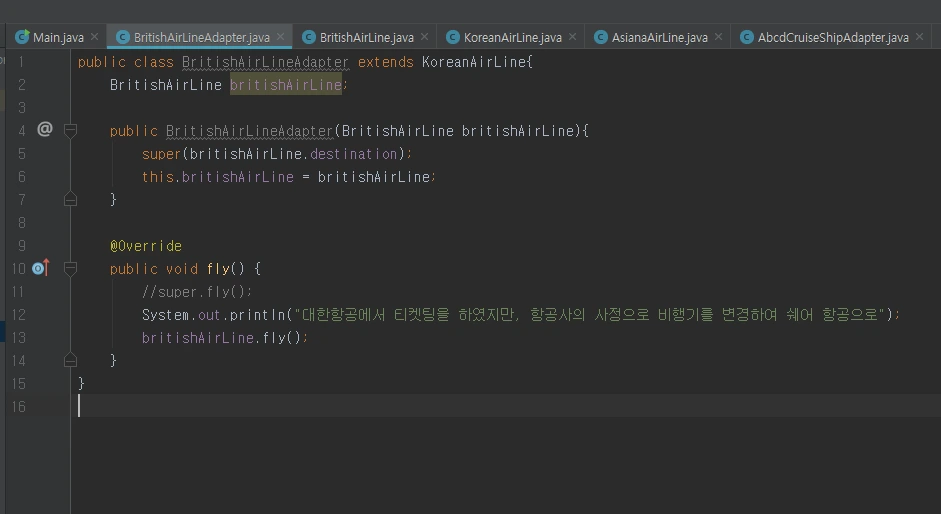Click the BritishAirLine type on line 2
Image resolution: width=941 pixels, height=514 pixels.
pyautogui.click(x=166, y=85)
